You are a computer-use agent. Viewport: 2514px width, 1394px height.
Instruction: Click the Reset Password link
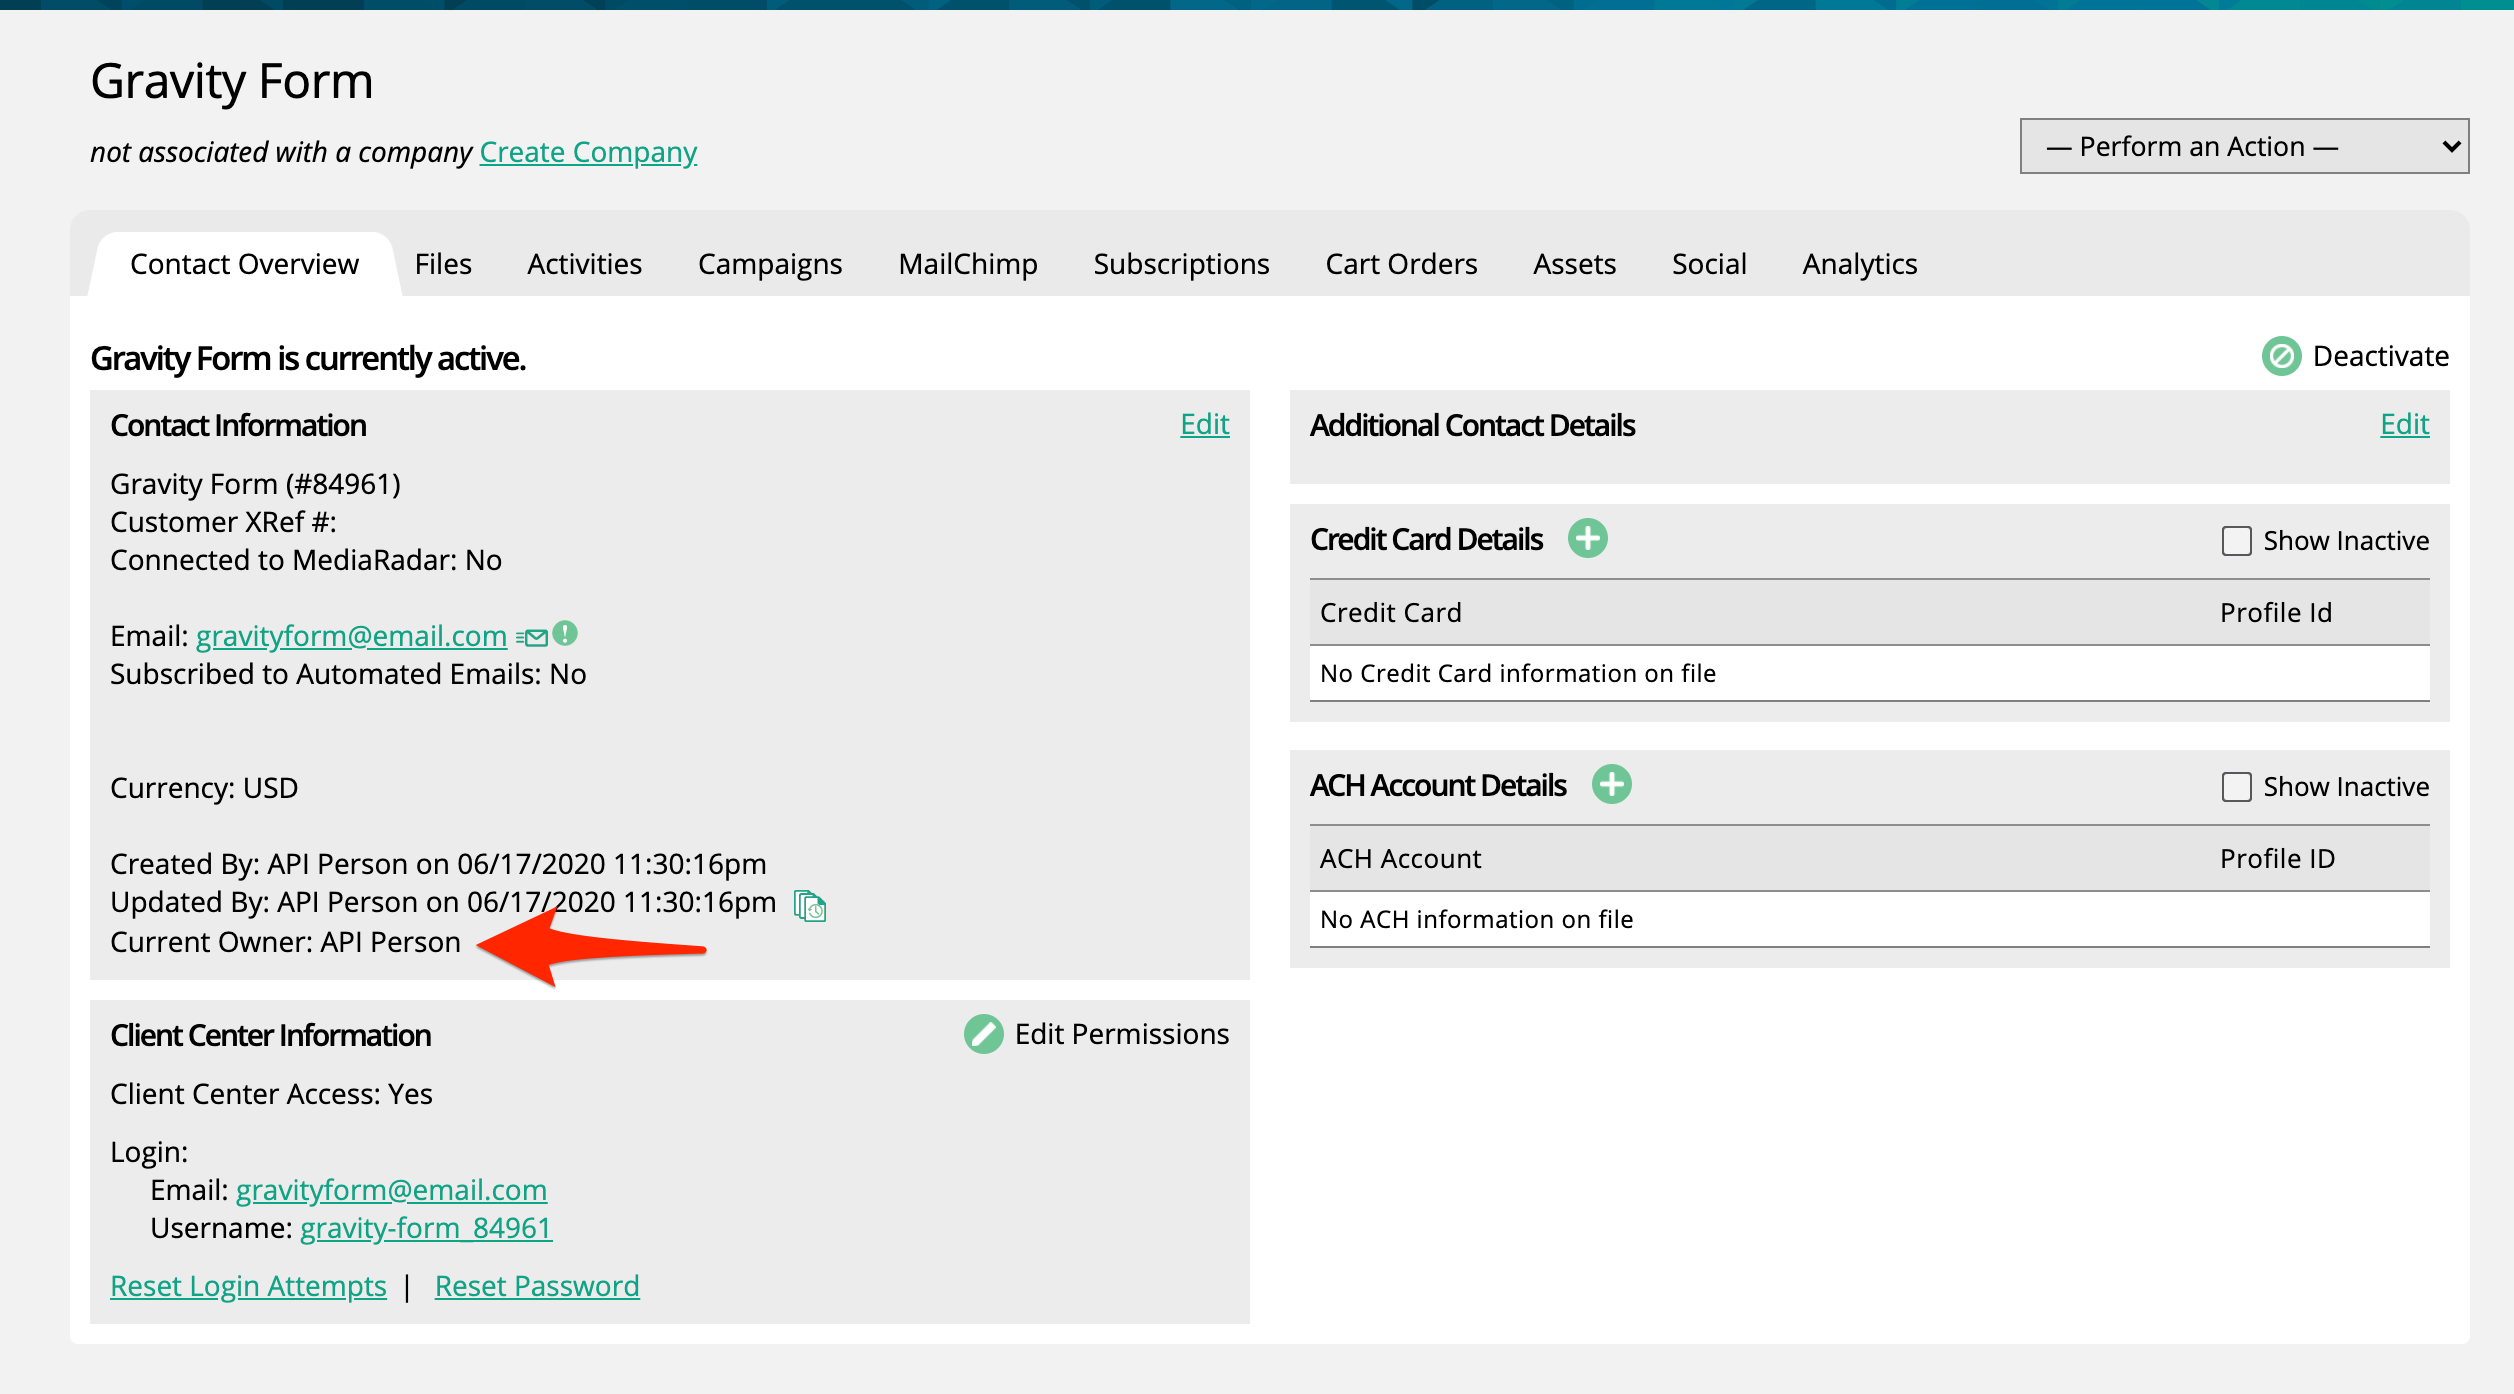coord(537,1284)
